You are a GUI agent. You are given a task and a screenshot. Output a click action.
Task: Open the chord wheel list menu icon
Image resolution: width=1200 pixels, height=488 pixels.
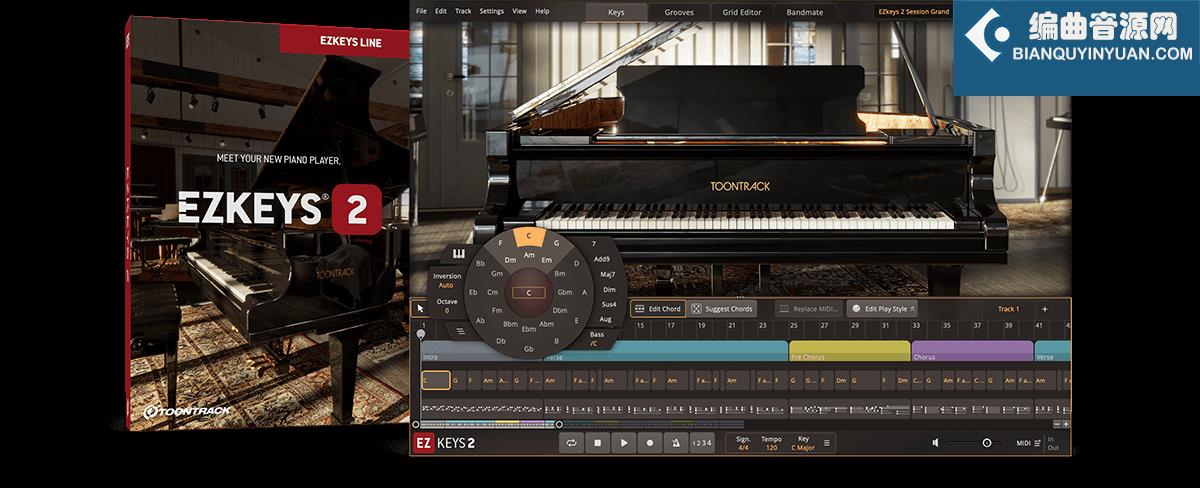(x=461, y=330)
